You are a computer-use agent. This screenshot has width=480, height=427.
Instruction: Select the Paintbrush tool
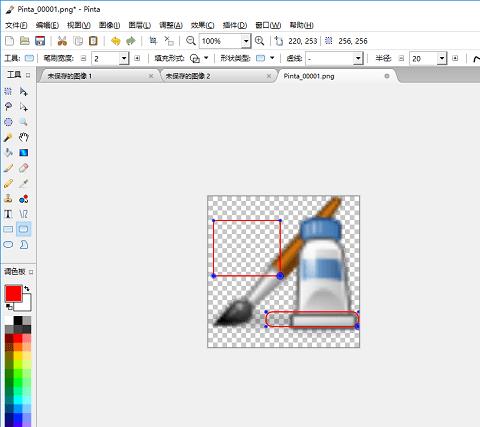pos(8,168)
